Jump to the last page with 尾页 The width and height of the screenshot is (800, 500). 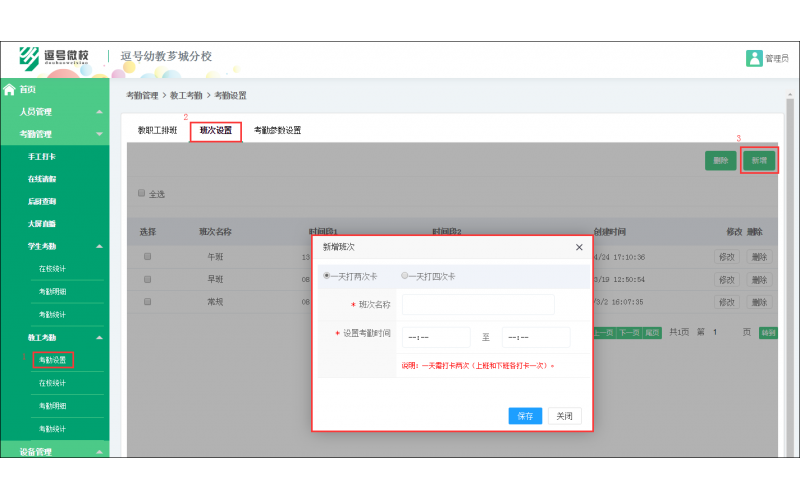(x=652, y=333)
